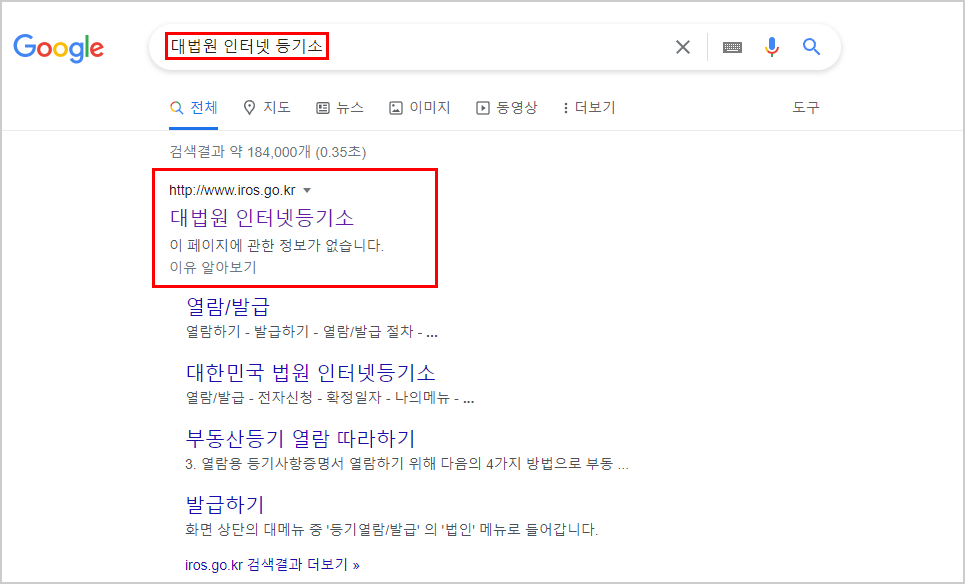Screen dimensions: 965x584
Task: Open the dropdown arrow beside iros.go.kr
Action: point(308,189)
